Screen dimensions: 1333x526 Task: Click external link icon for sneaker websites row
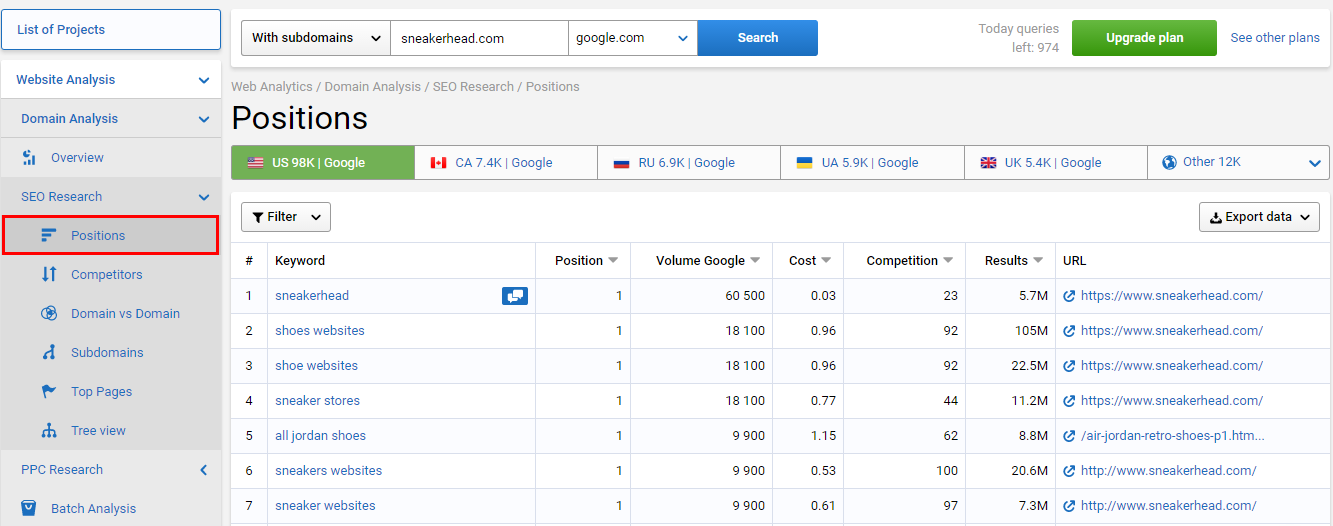1069,506
